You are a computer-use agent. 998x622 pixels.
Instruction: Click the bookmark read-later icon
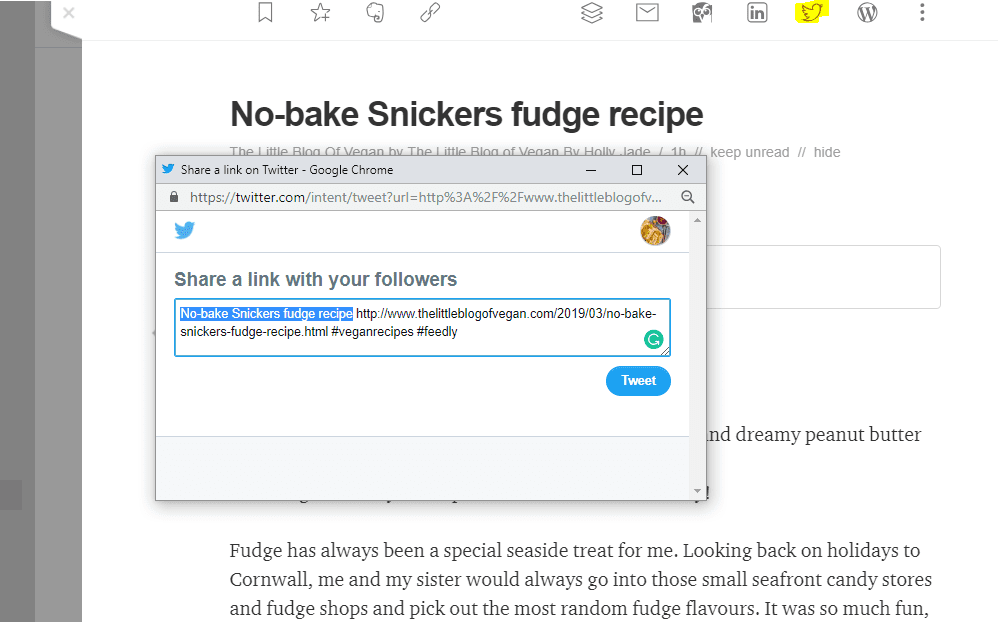pyautogui.click(x=265, y=12)
